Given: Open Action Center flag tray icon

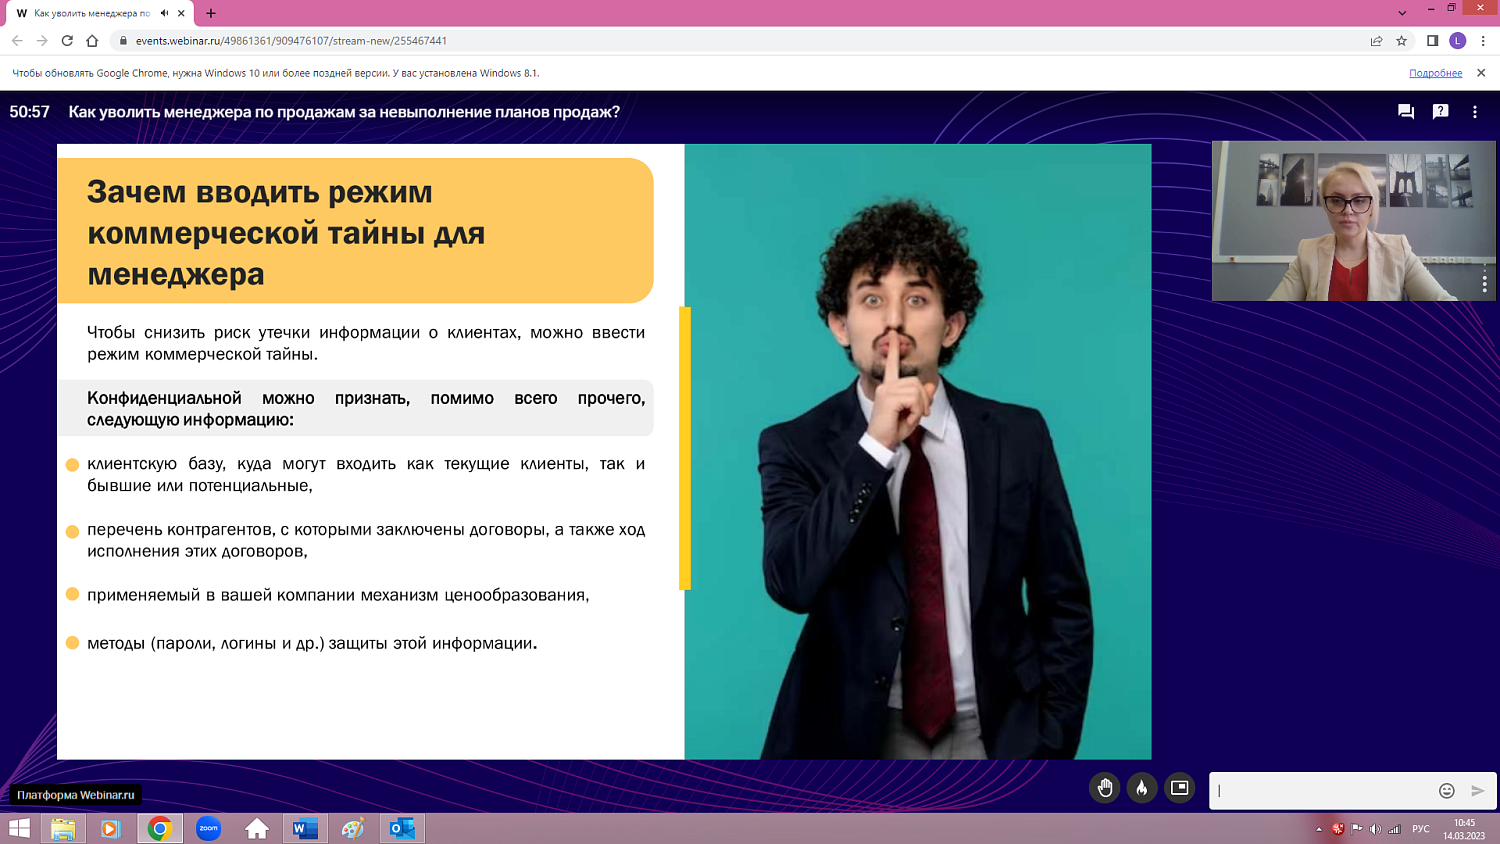Looking at the screenshot, I should 1356,829.
